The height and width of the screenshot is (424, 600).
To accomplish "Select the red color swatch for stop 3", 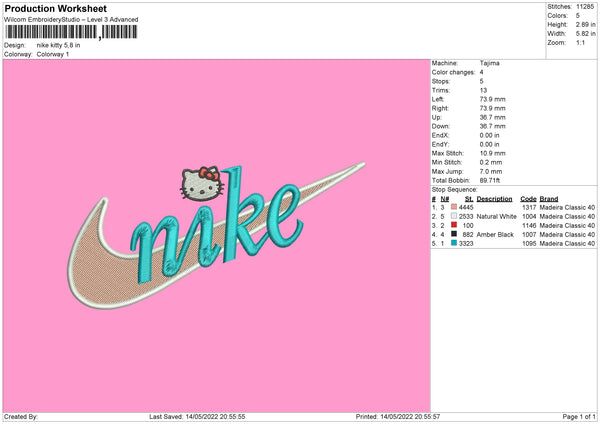I will [454, 225].
